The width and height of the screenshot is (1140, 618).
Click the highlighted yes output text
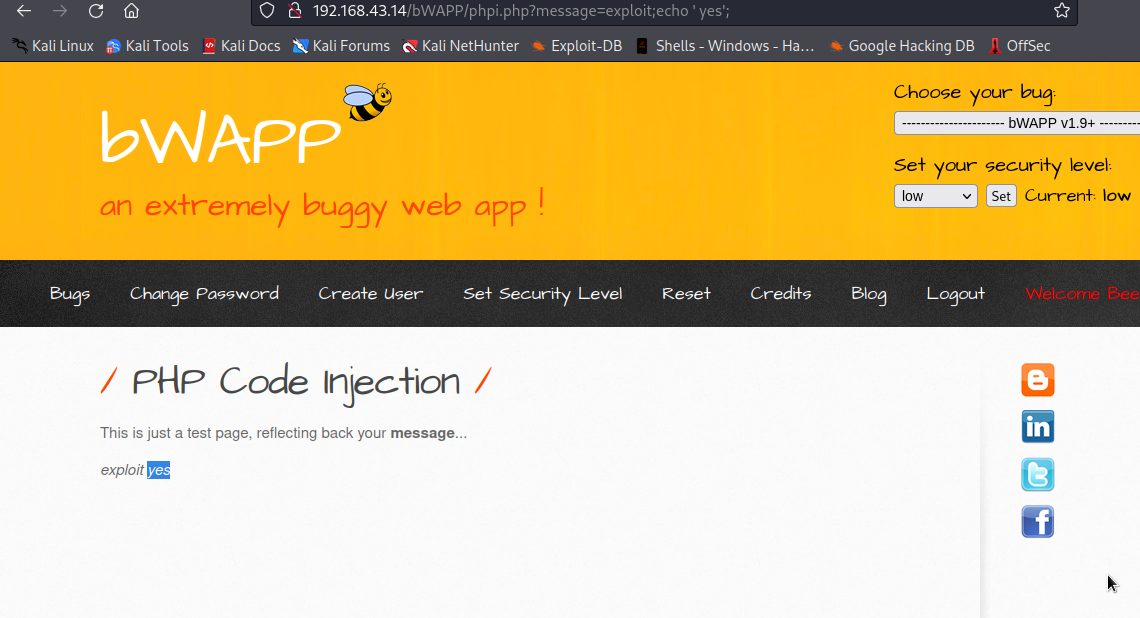pos(158,470)
